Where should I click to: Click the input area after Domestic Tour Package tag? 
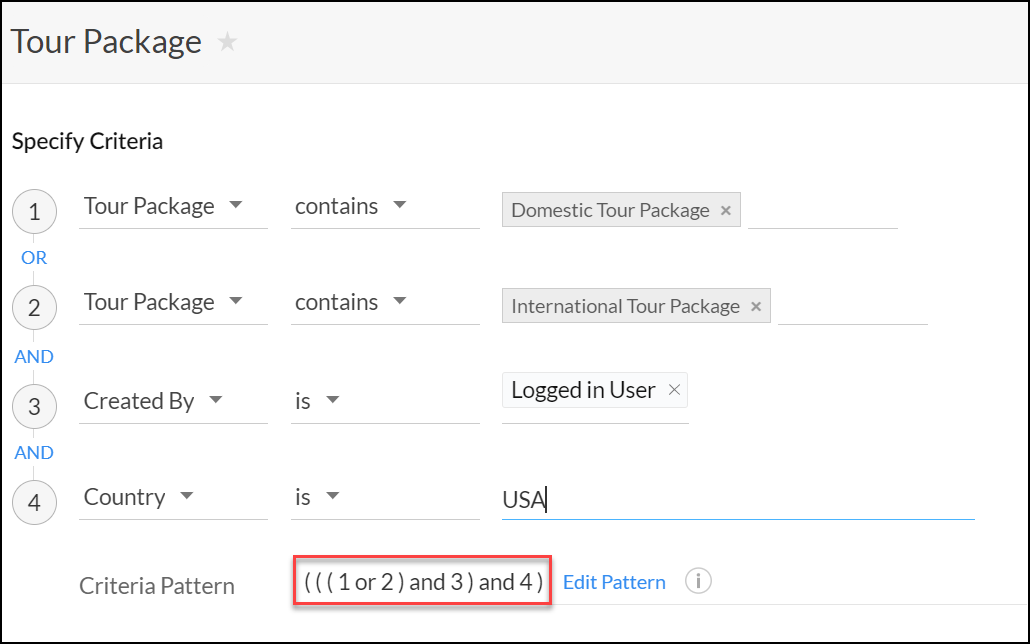(x=822, y=211)
